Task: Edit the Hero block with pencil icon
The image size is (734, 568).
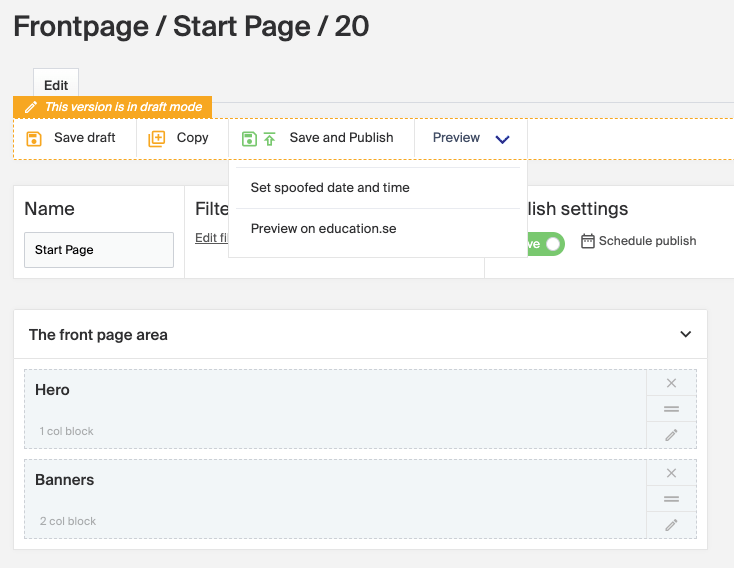Action: [x=671, y=434]
